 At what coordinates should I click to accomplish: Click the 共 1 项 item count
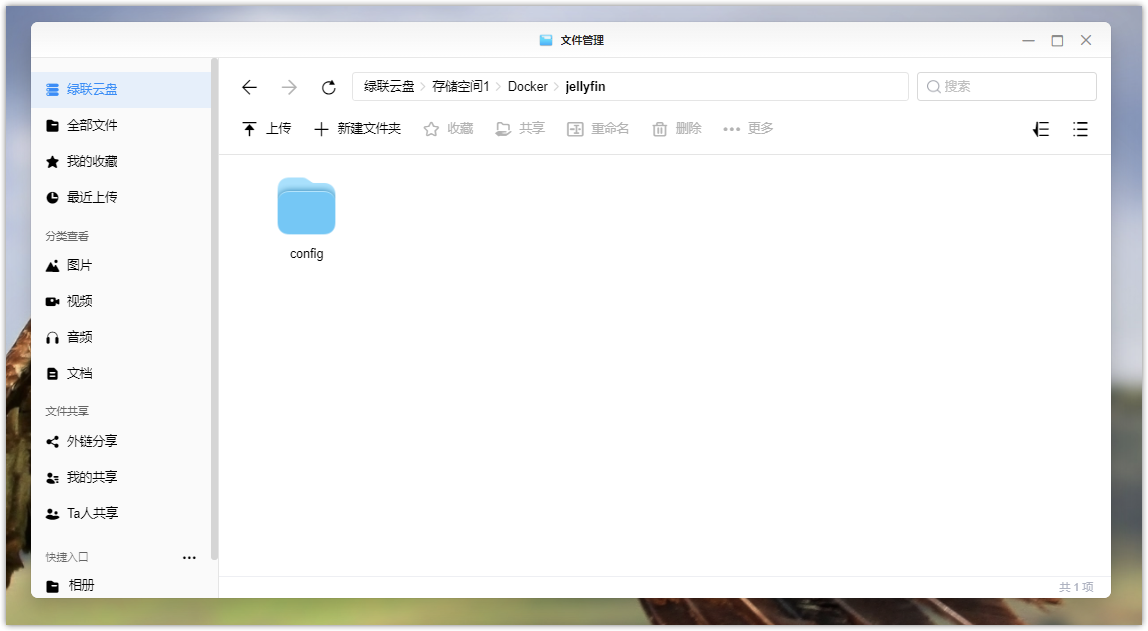[x=1076, y=587]
